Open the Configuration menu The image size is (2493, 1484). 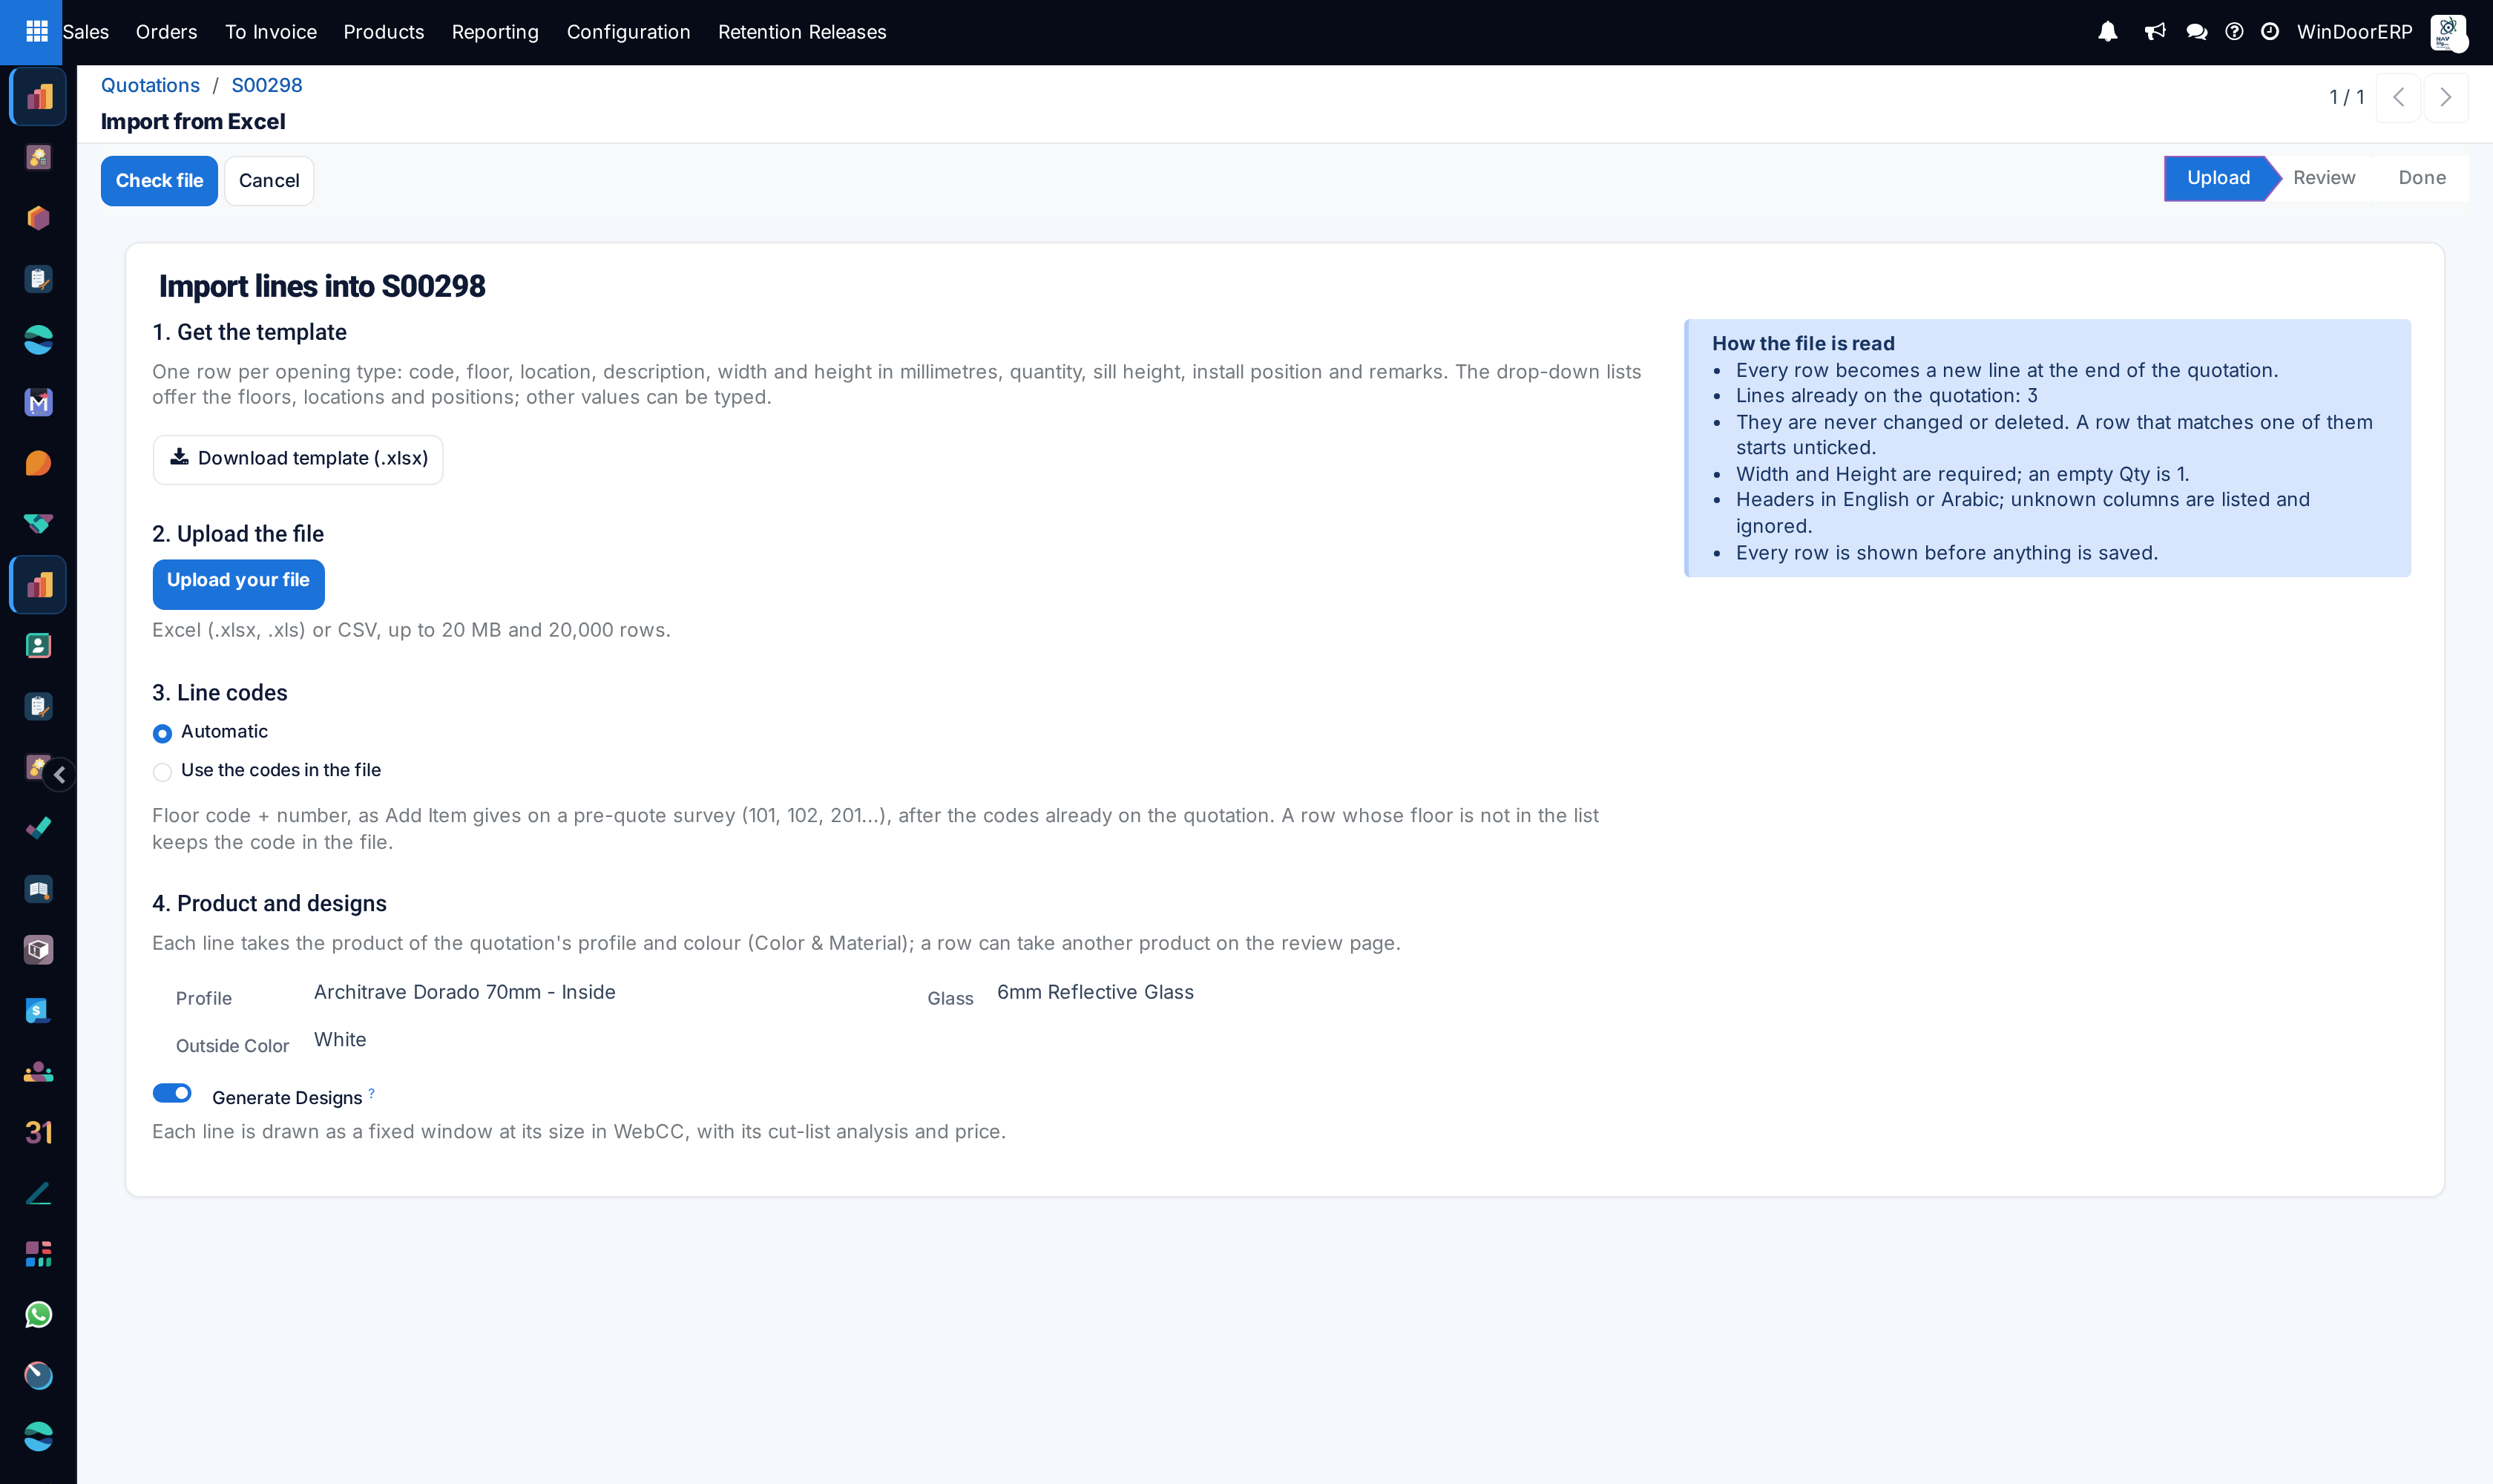628,32
